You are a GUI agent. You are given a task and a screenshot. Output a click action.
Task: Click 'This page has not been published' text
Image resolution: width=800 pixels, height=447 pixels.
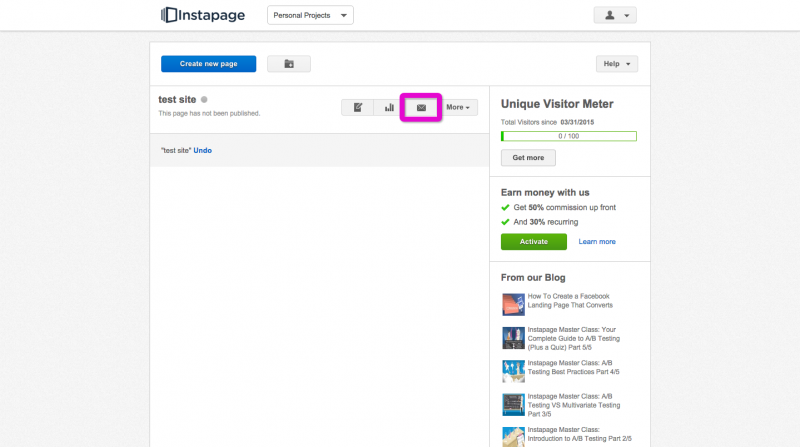(x=209, y=113)
